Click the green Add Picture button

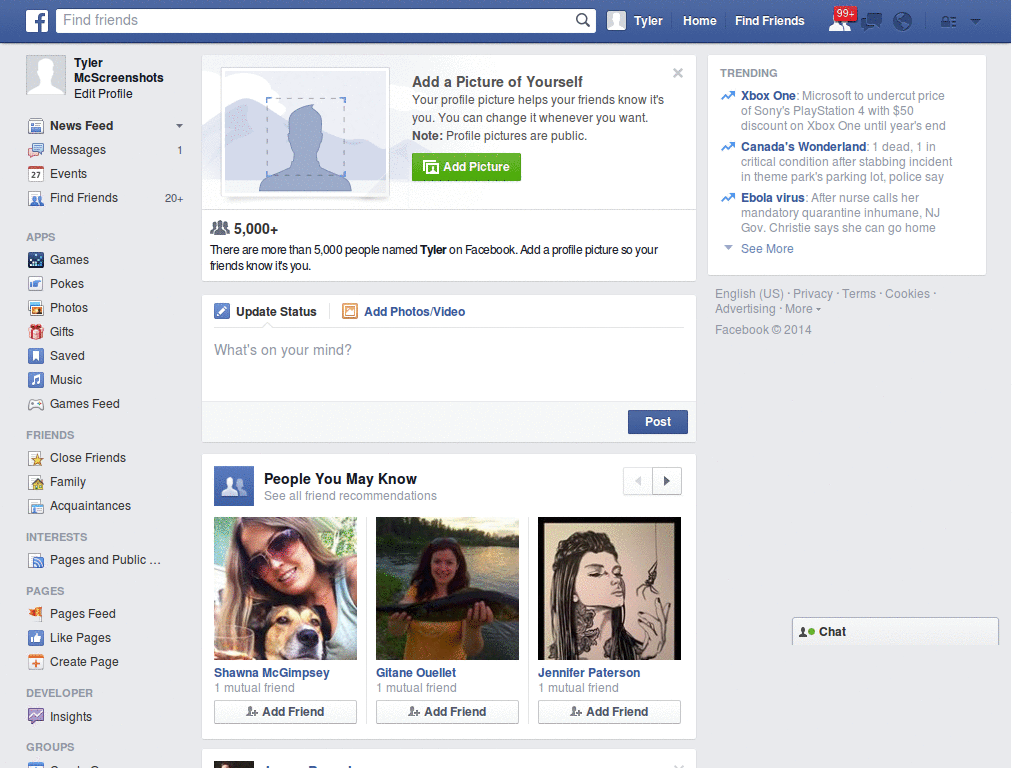(466, 167)
